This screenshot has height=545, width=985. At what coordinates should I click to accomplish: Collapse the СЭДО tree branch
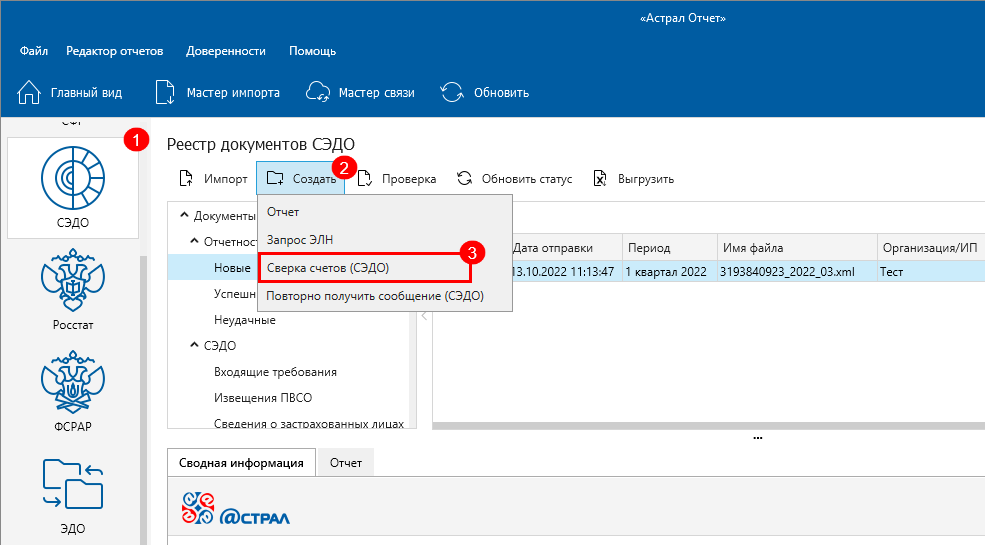point(195,346)
